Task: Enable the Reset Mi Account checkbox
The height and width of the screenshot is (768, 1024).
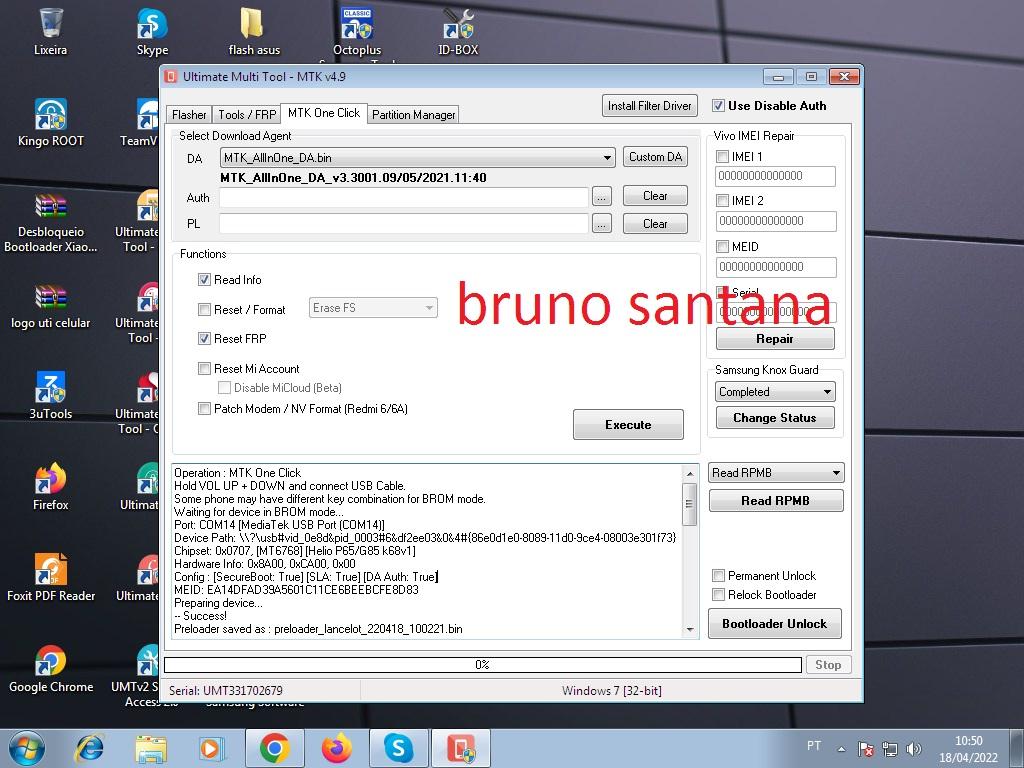Action: 204,368
